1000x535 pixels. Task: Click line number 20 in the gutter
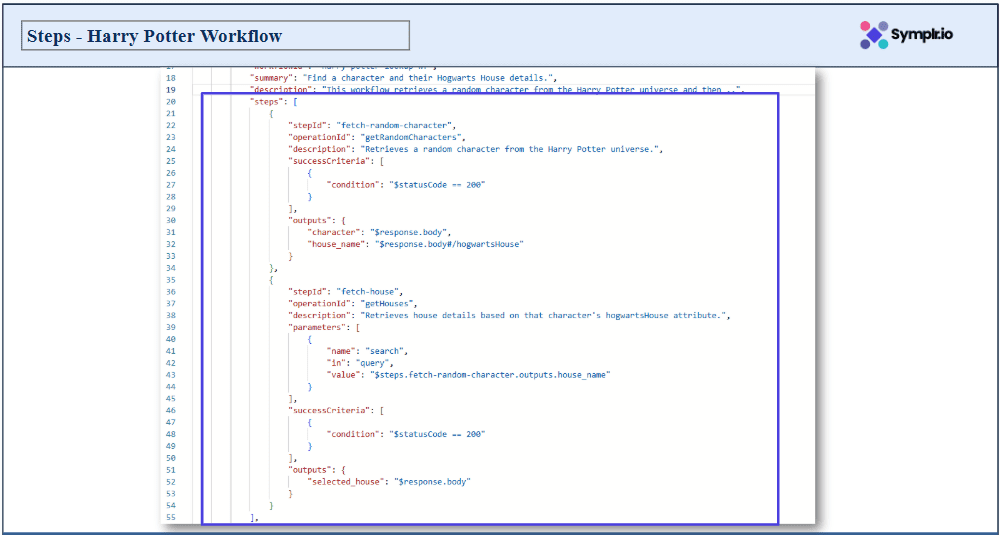coord(170,102)
